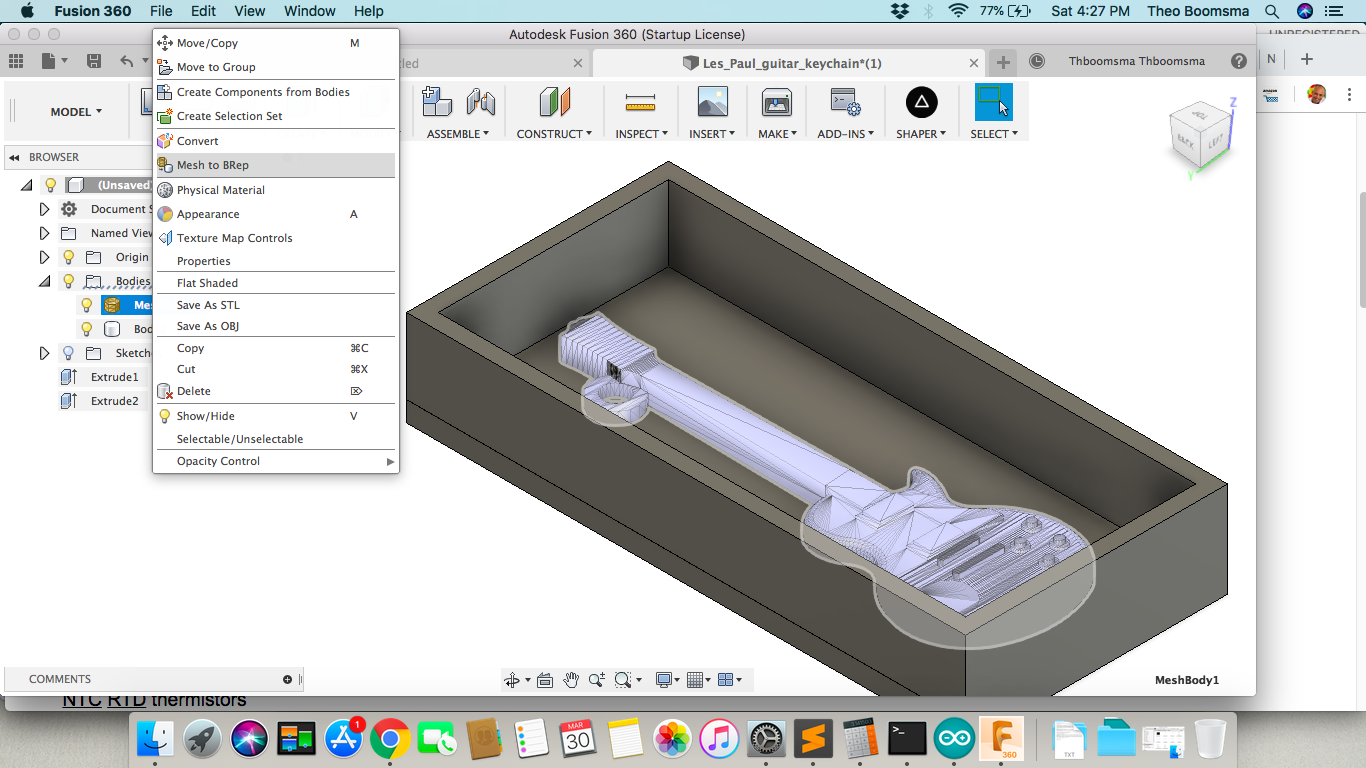Click the Orbit icon in navigation bar
1366x768 pixels.
[x=512, y=680]
